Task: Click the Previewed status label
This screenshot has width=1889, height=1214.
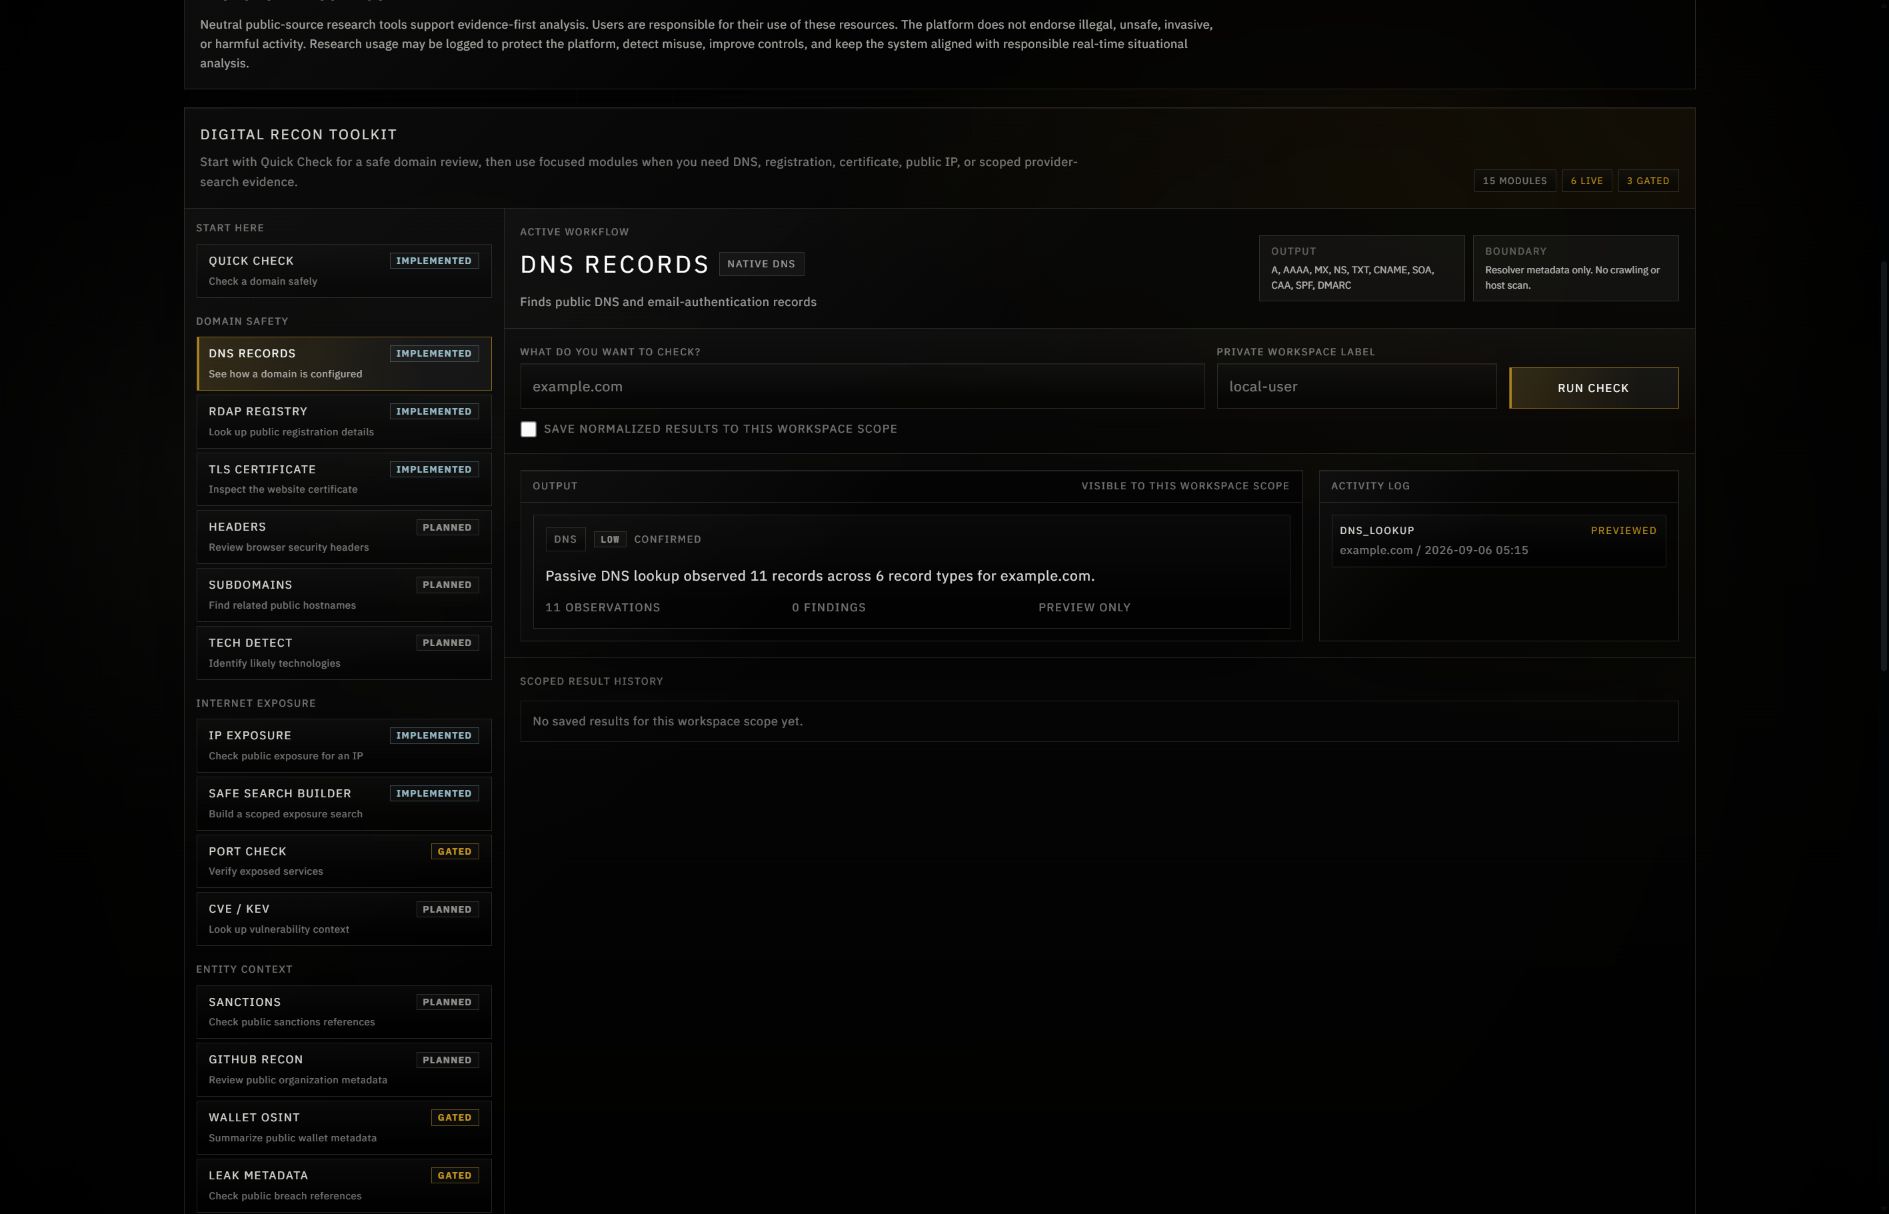Action: [x=1623, y=530]
